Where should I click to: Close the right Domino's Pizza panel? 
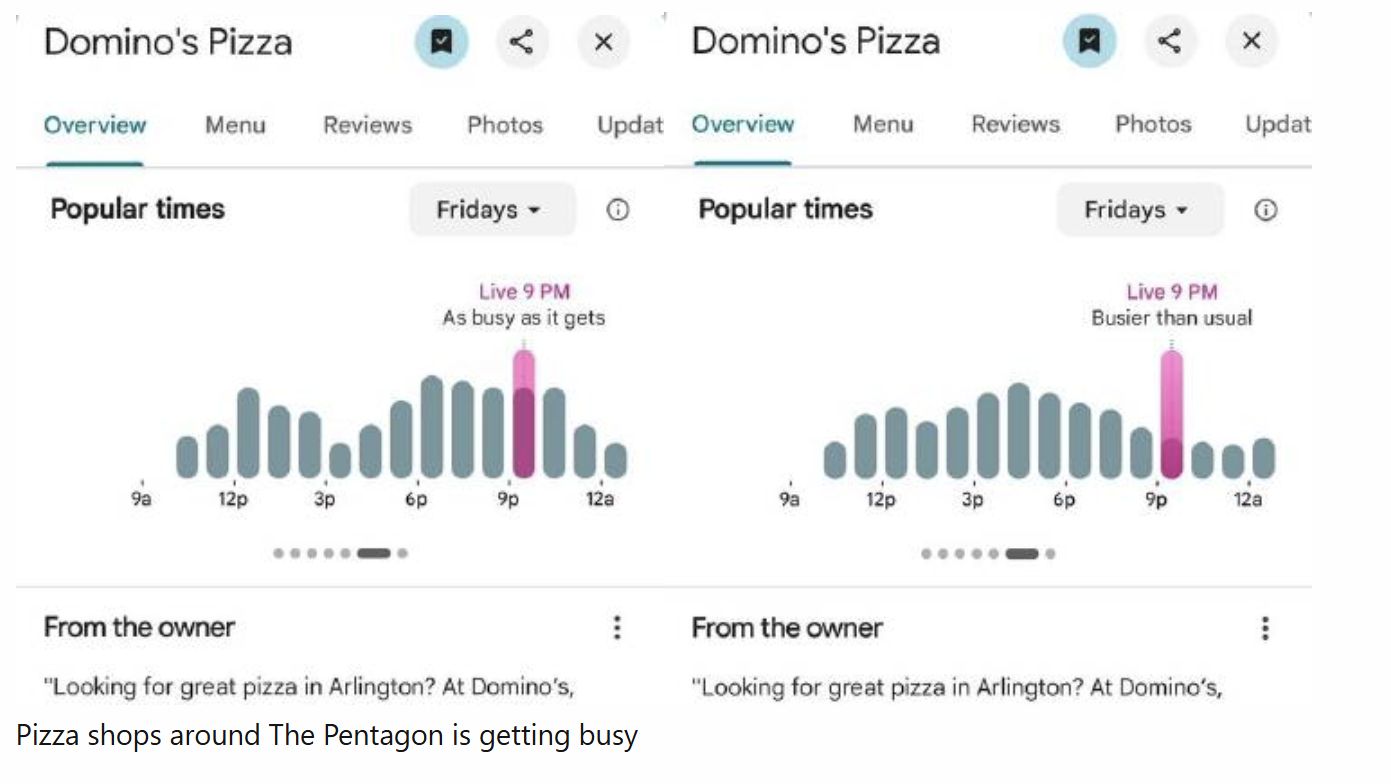1251,41
